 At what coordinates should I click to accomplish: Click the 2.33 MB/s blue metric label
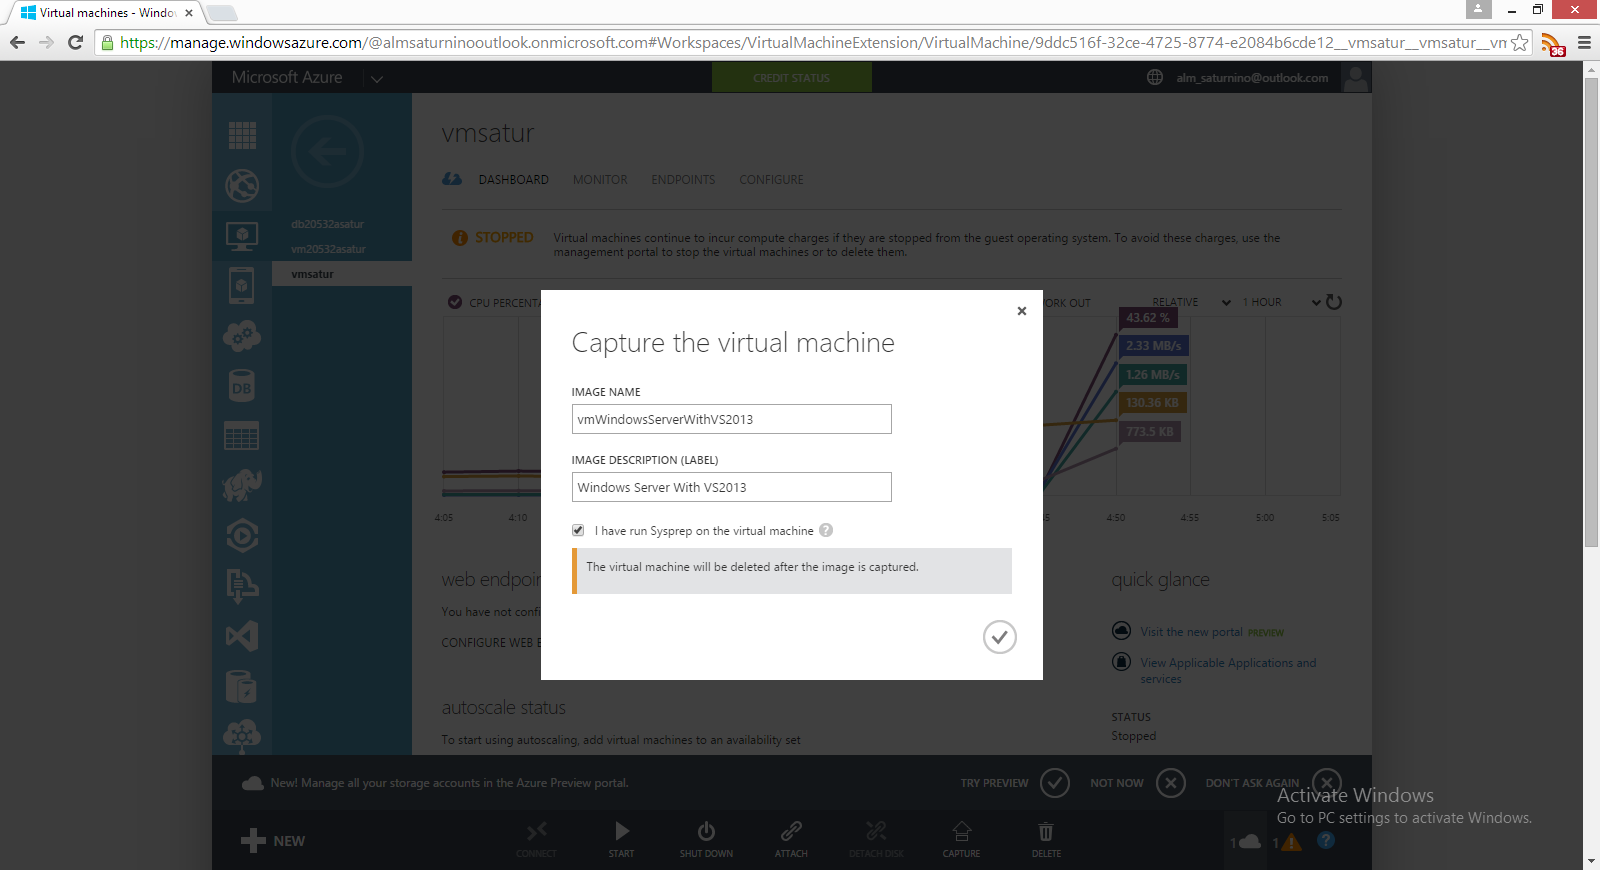(x=1154, y=346)
